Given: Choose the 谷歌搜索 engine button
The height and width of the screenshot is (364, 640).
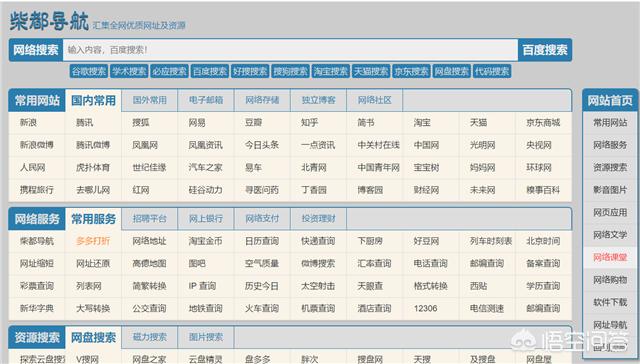Looking at the screenshot, I should [89, 71].
